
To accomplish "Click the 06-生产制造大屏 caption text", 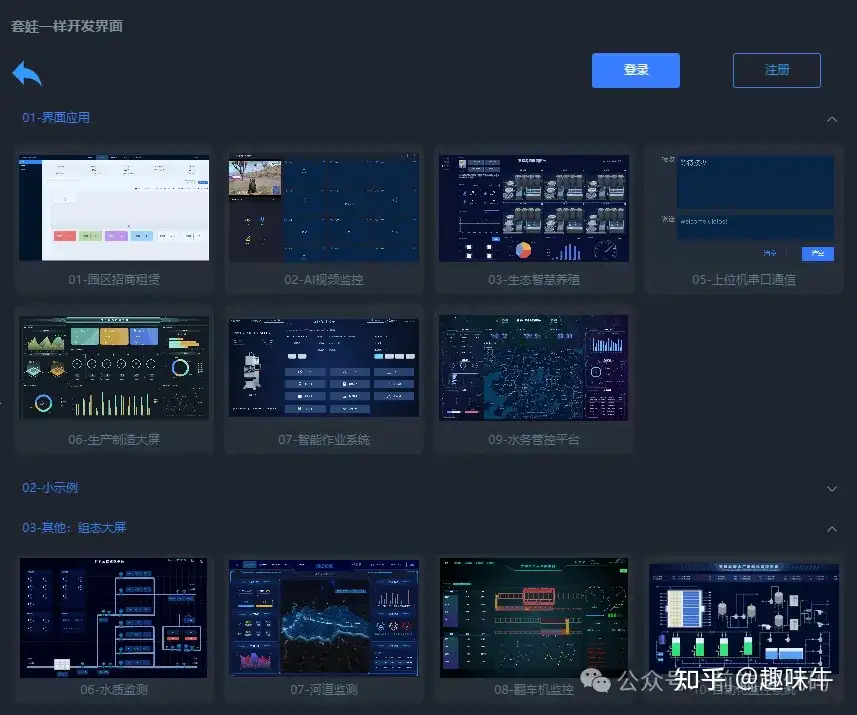I will 114,439.
